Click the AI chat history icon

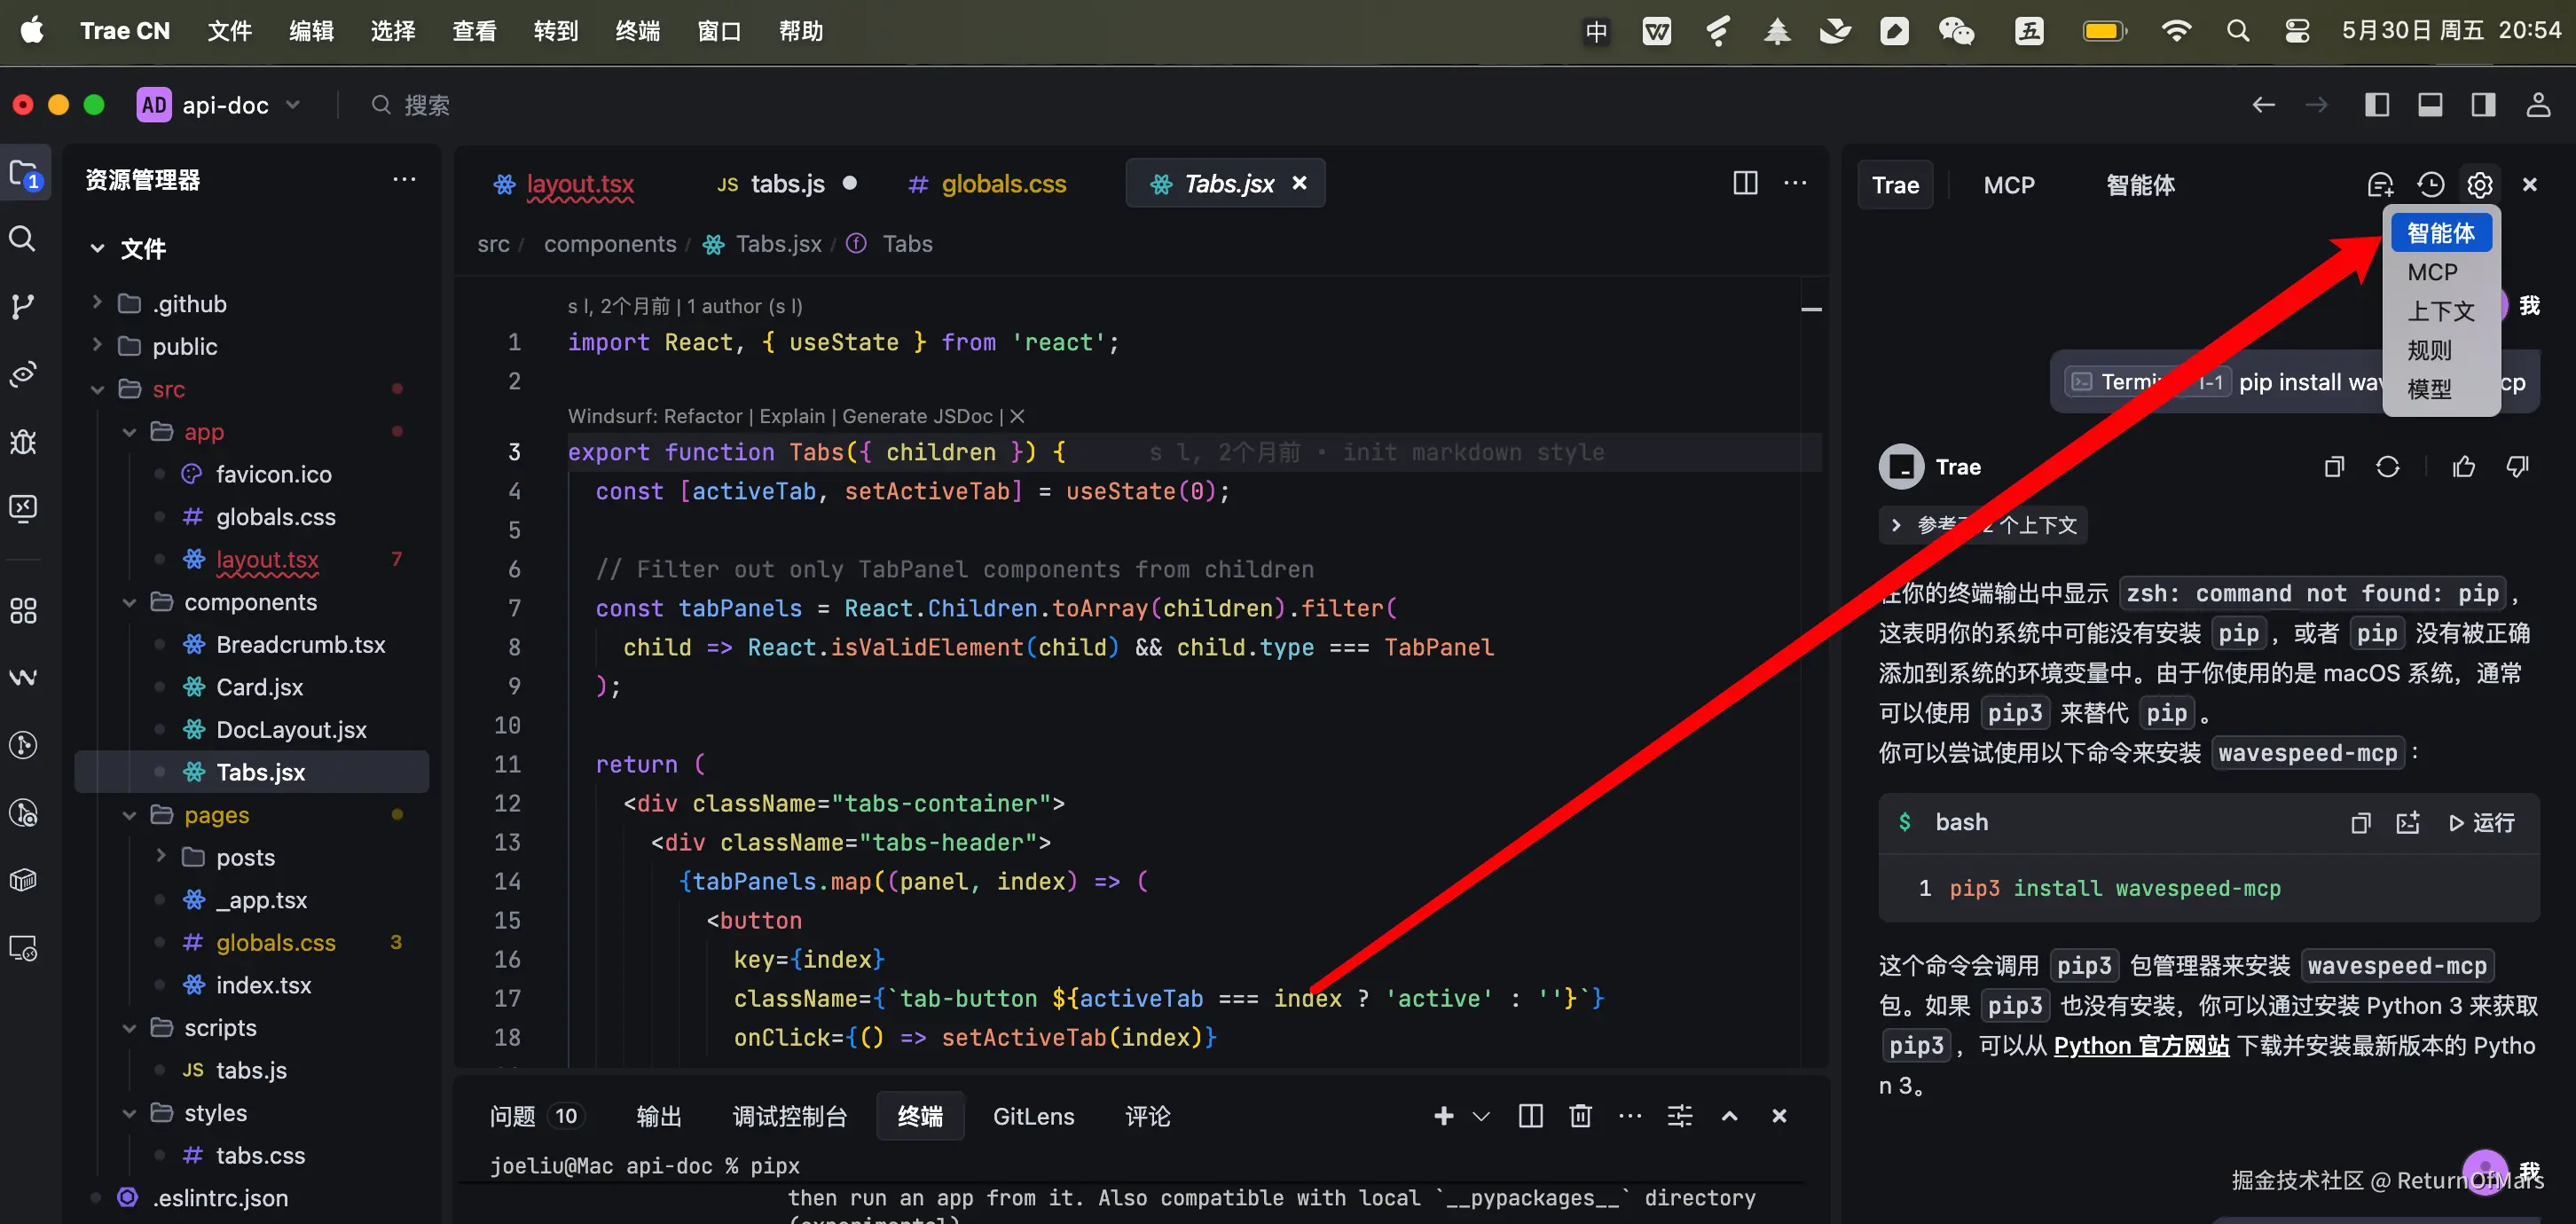pos(2430,185)
